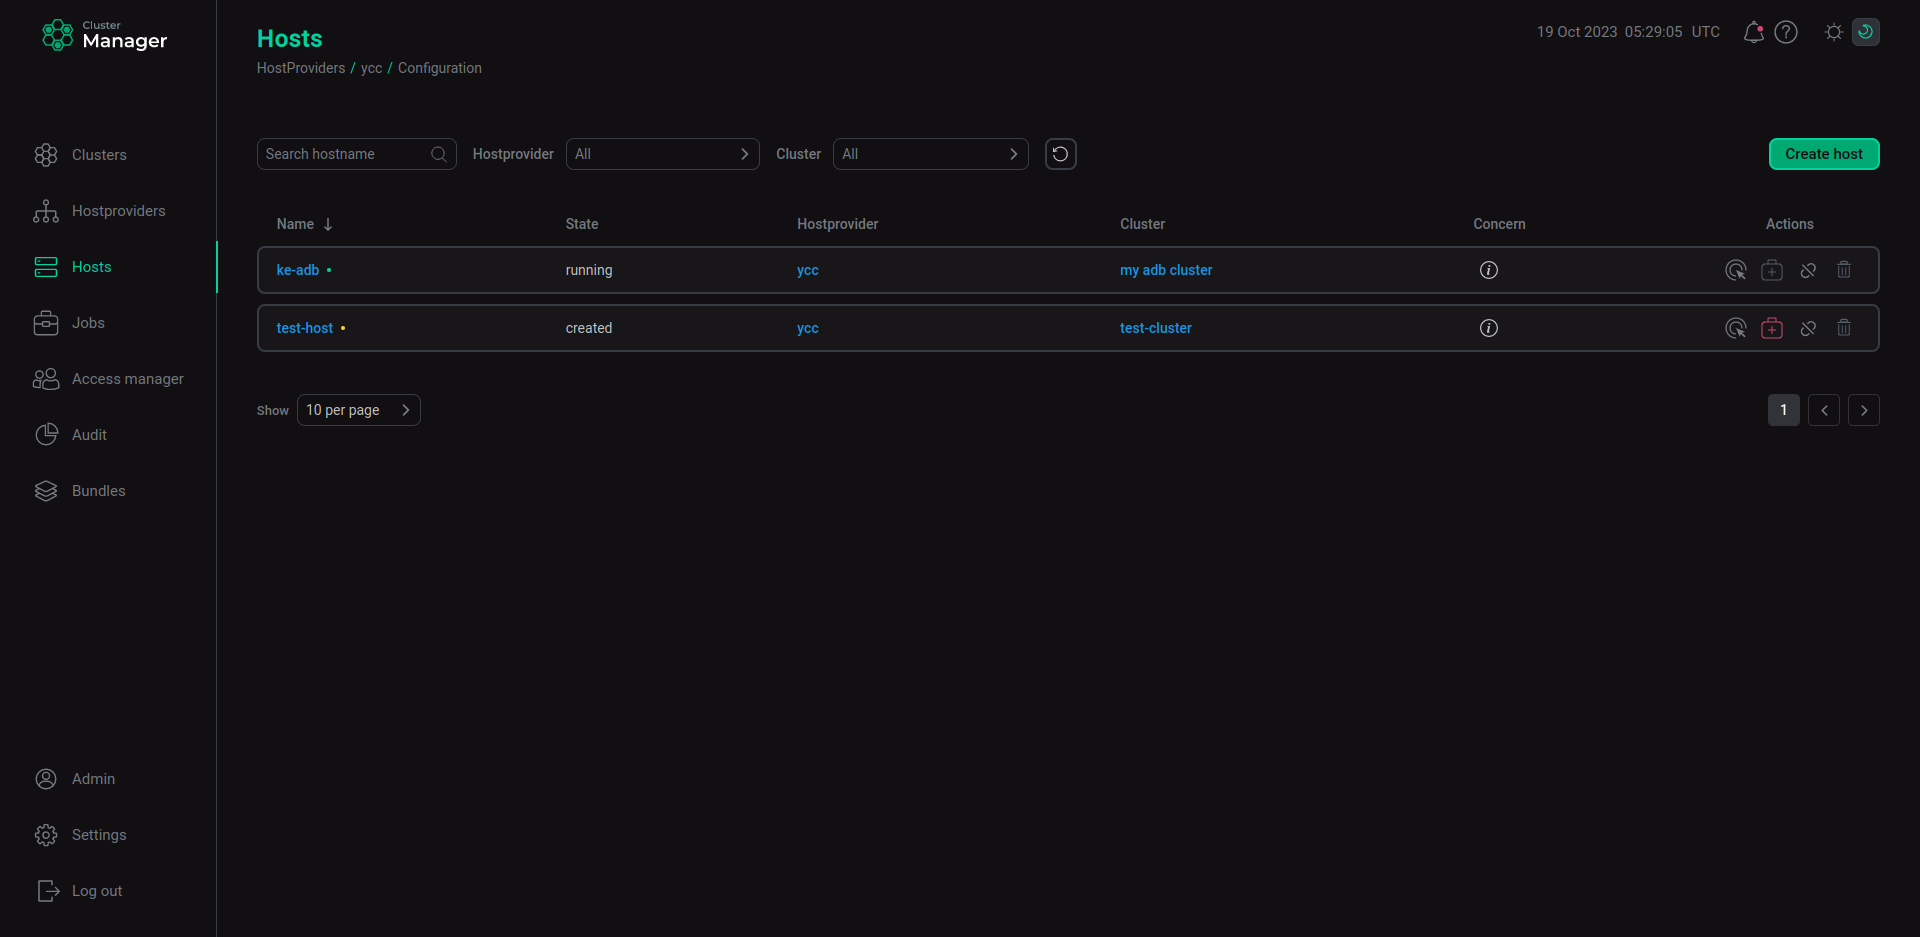Expand the 10 per page dropdown
Screen dimensions: 1920x937
[x=359, y=410]
